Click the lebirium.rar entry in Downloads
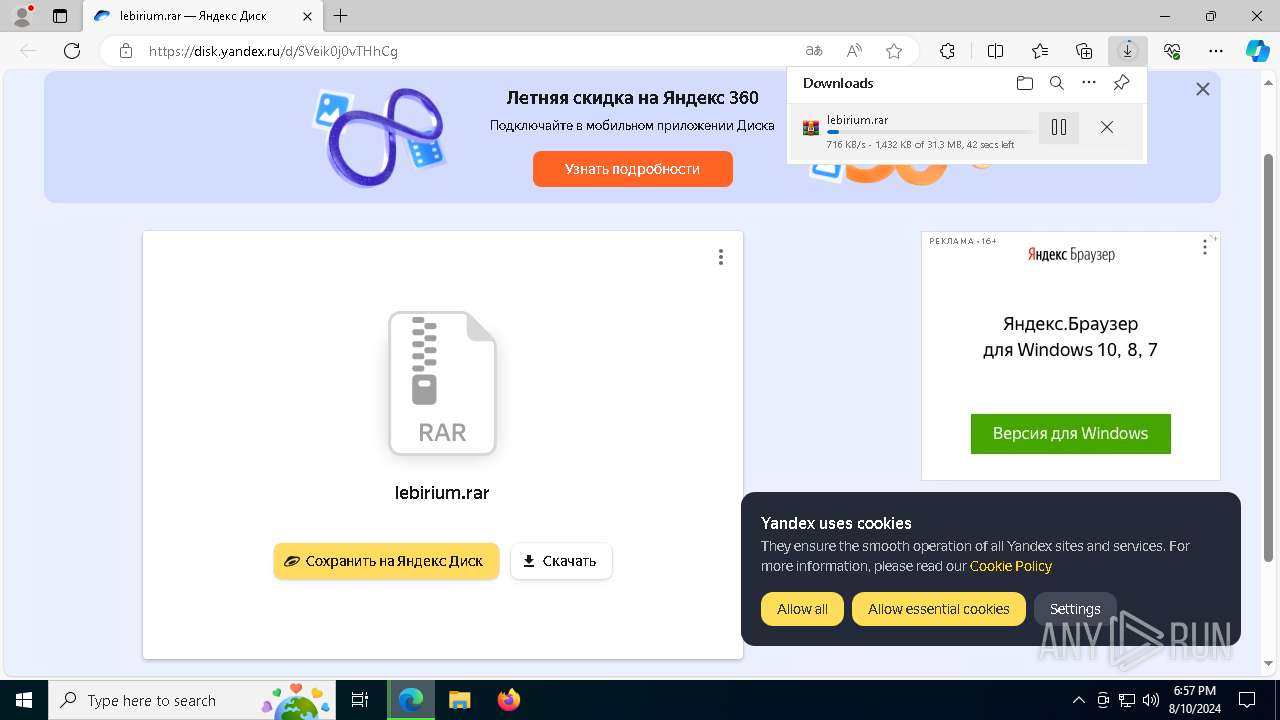Image resolution: width=1280 pixels, height=720 pixels. [967, 132]
